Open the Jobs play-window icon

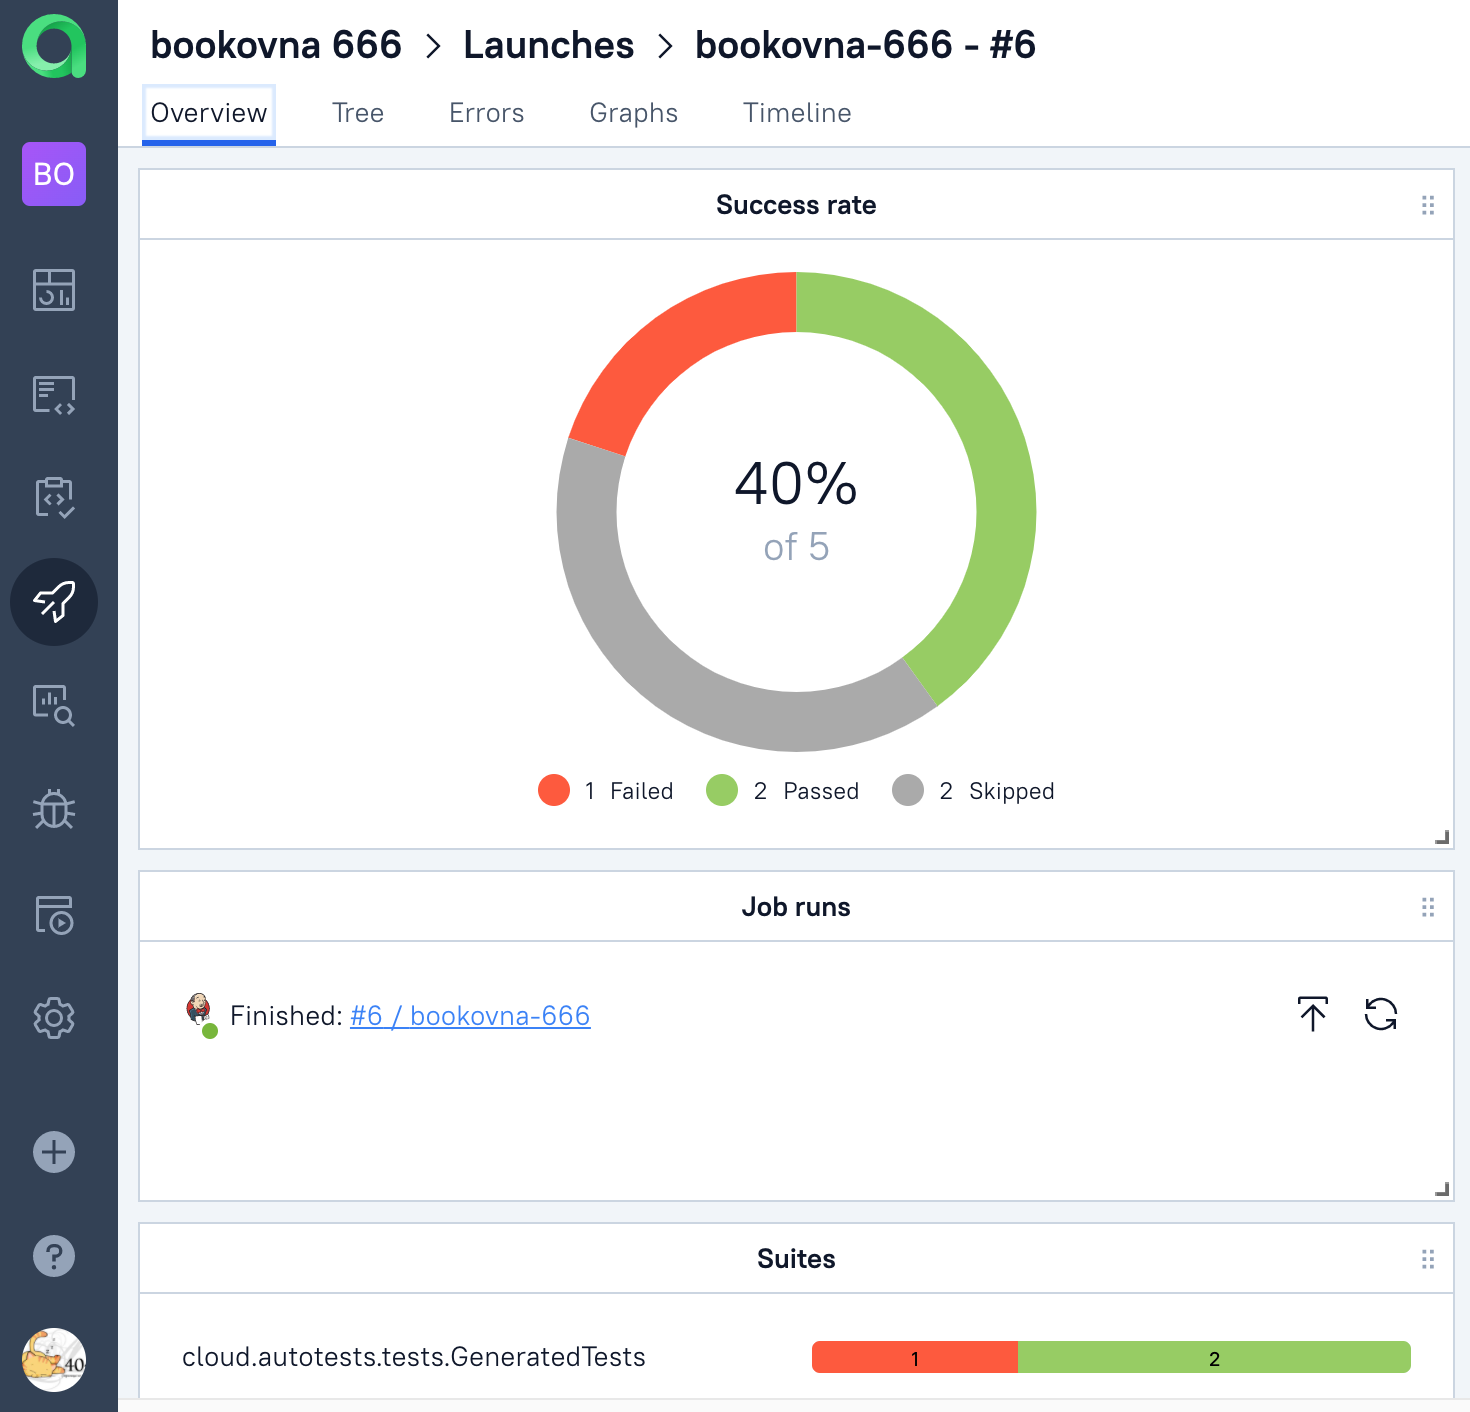coord(54,914)
